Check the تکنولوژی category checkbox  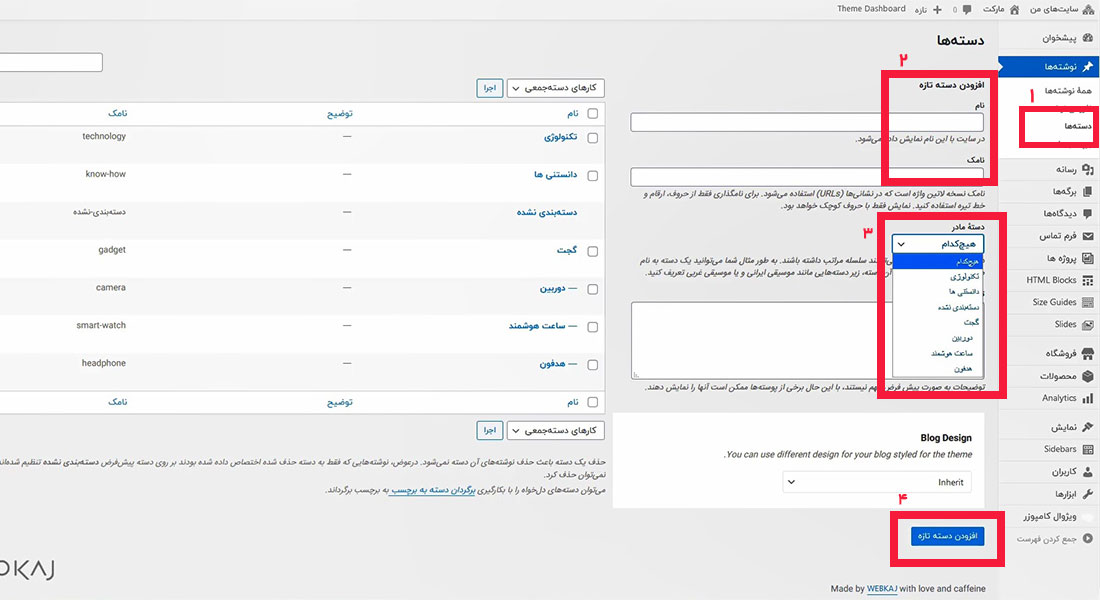(x=593, y=138)
